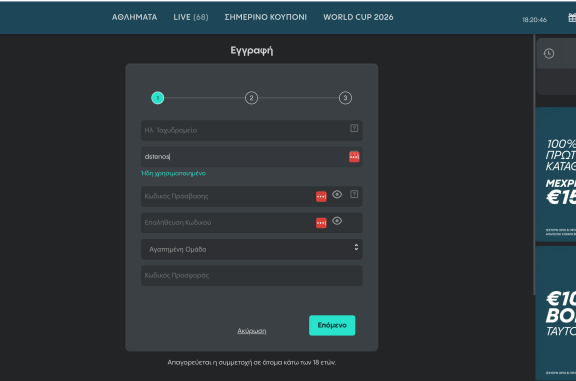Open the Αγαπημένη Ομάδα dropdown
The width and height of the screenshot is (576, 381).
coord(252,249)
